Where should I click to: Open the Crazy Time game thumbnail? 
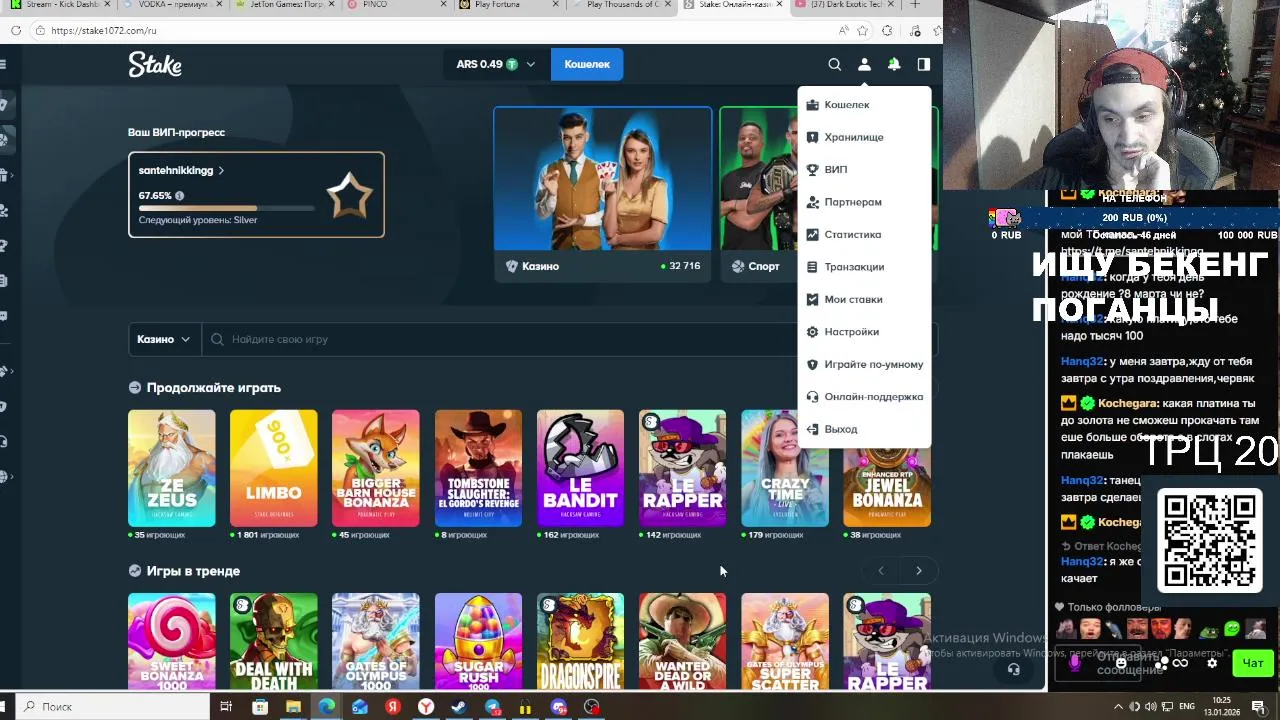coord(785,468)
